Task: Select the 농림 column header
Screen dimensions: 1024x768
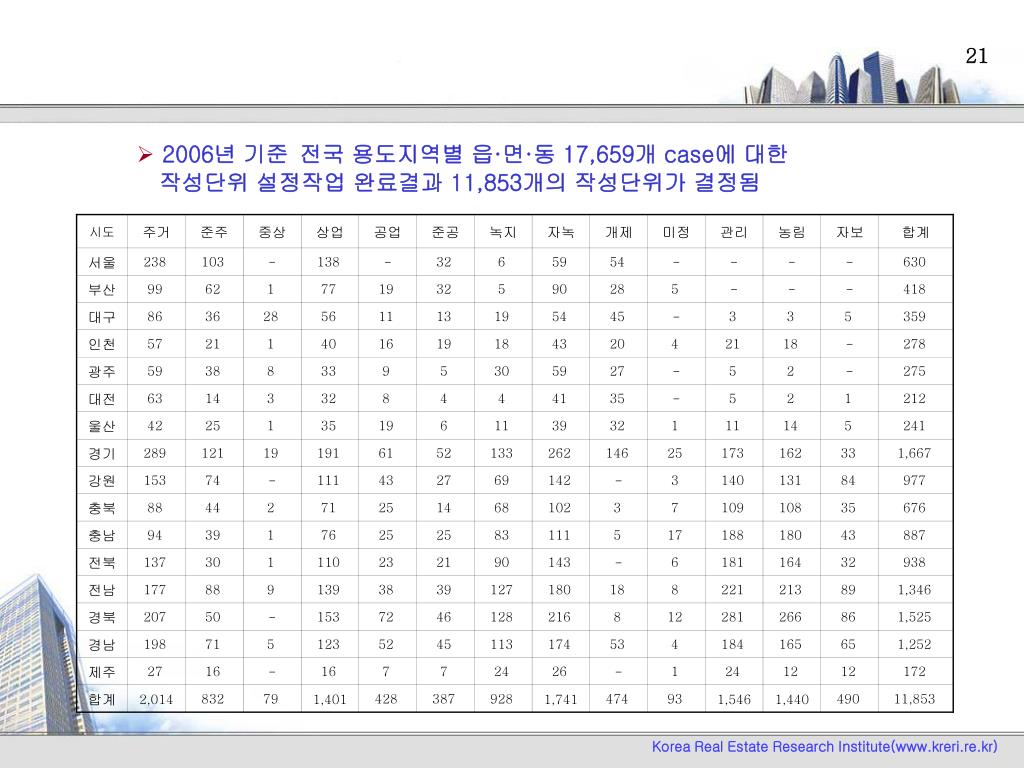Action: pyautogui.click(x=792, y=232)
